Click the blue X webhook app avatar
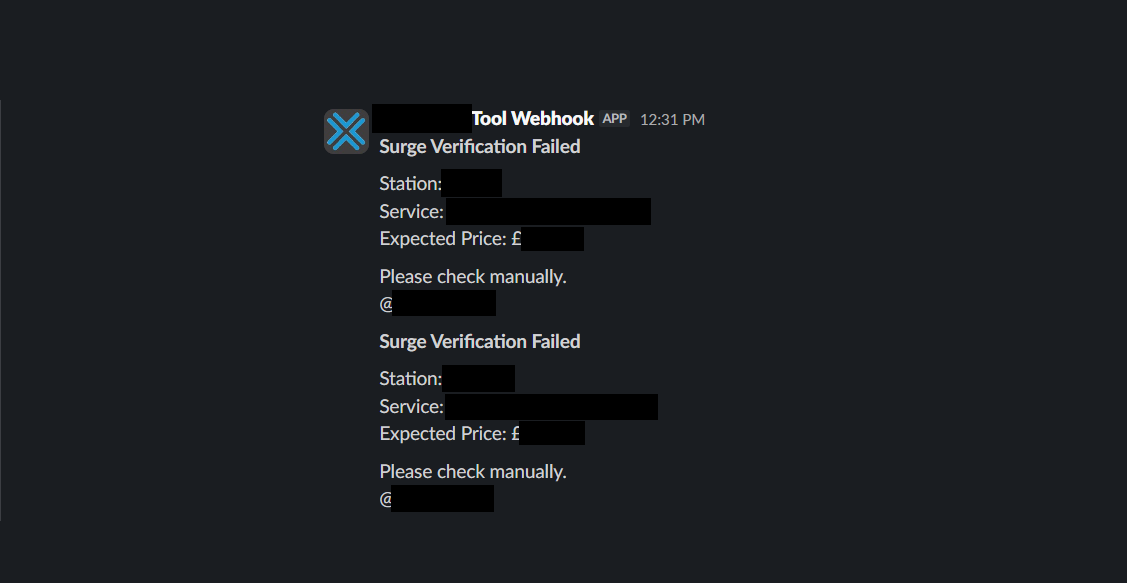This screenshot has height=583, width=1127. pyautogui.click(x=346, y=132)
